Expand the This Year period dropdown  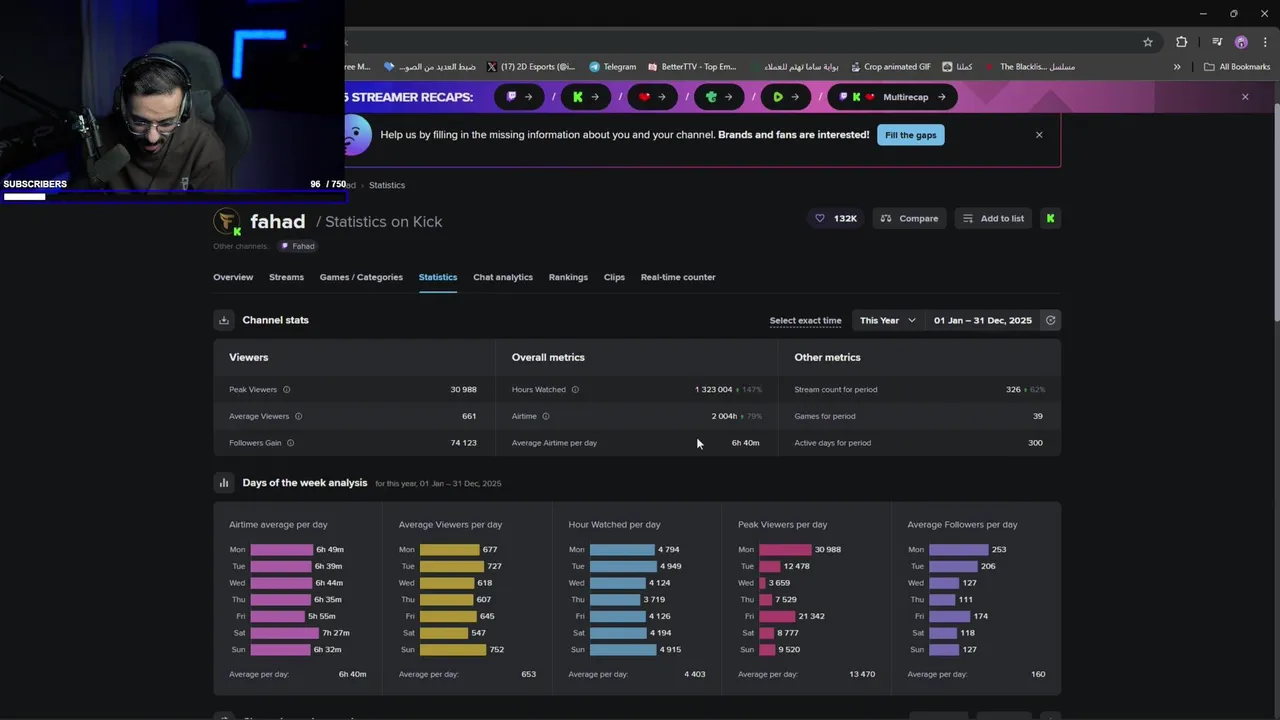pyautogui.click(x=887, y=320)
